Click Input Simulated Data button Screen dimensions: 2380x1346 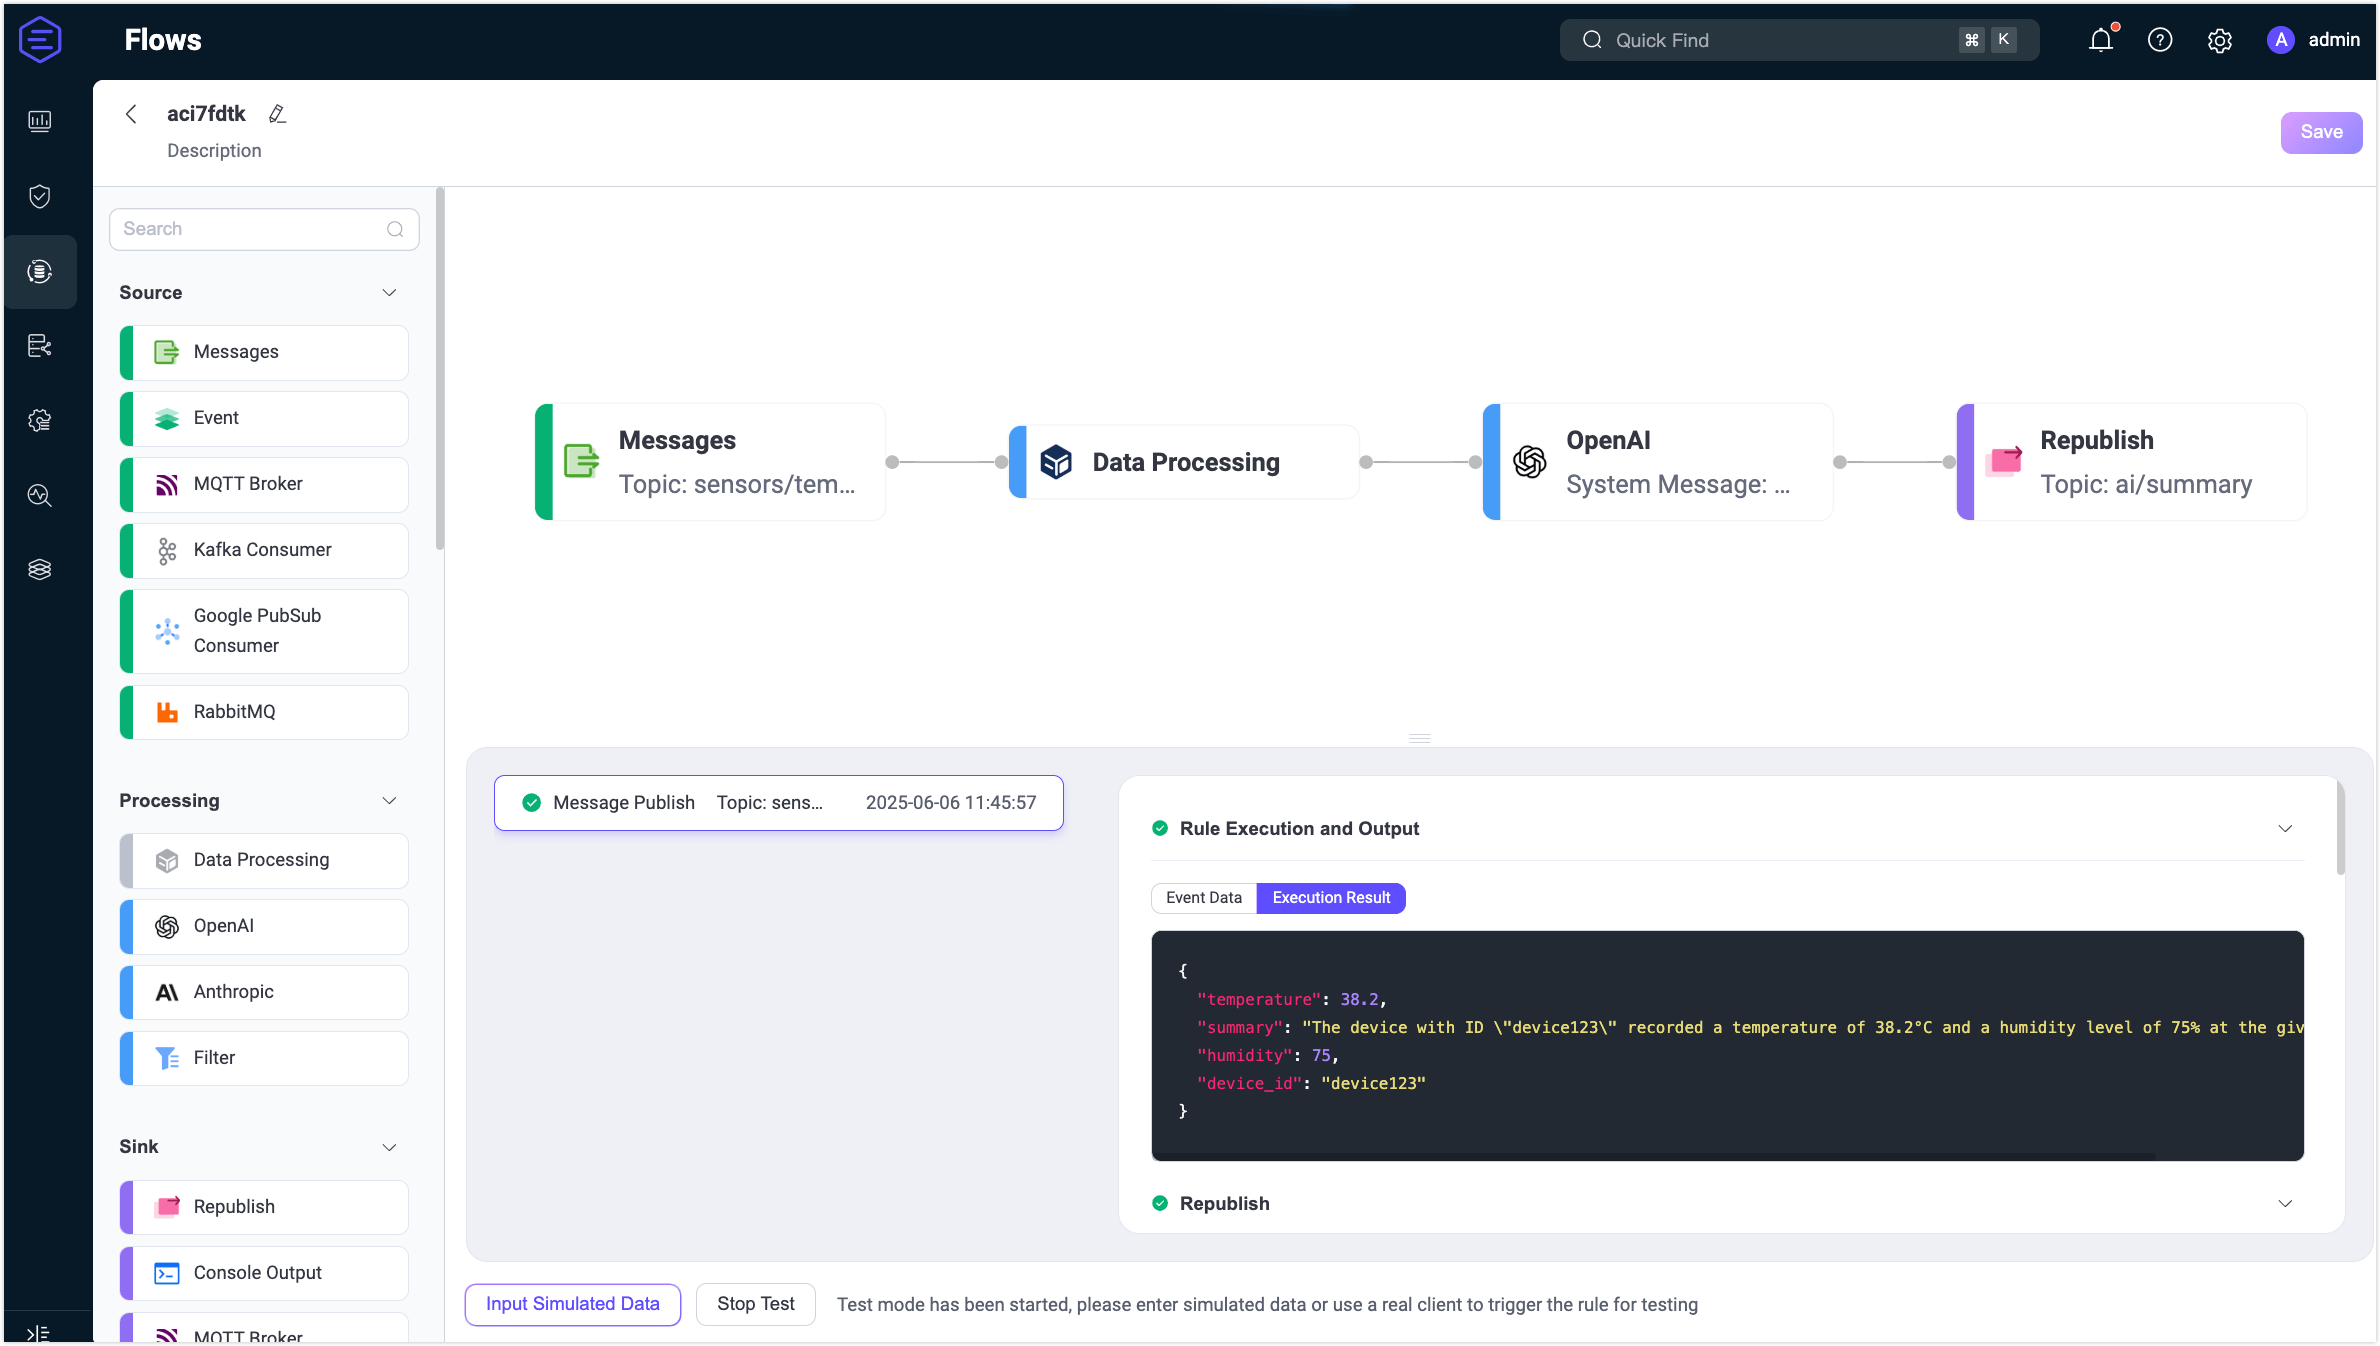572,1304
